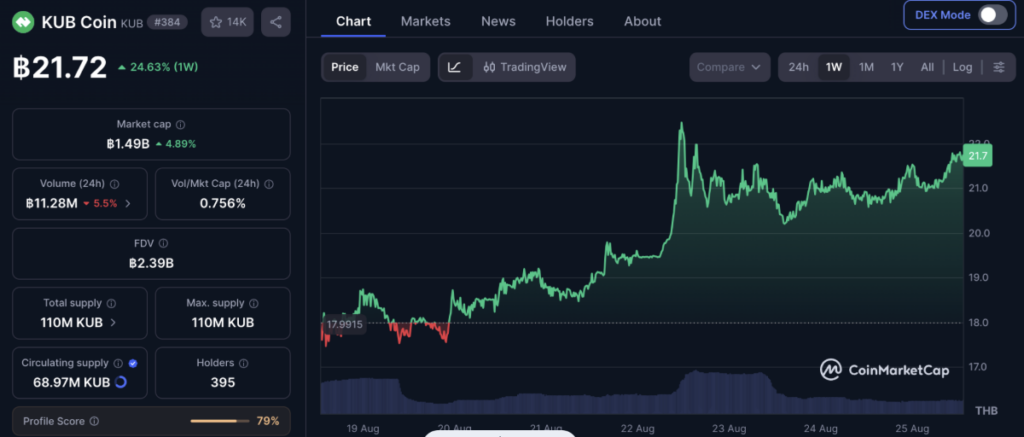
Task: Click the FDV ฿2.39B card
Action: (152, 253)
